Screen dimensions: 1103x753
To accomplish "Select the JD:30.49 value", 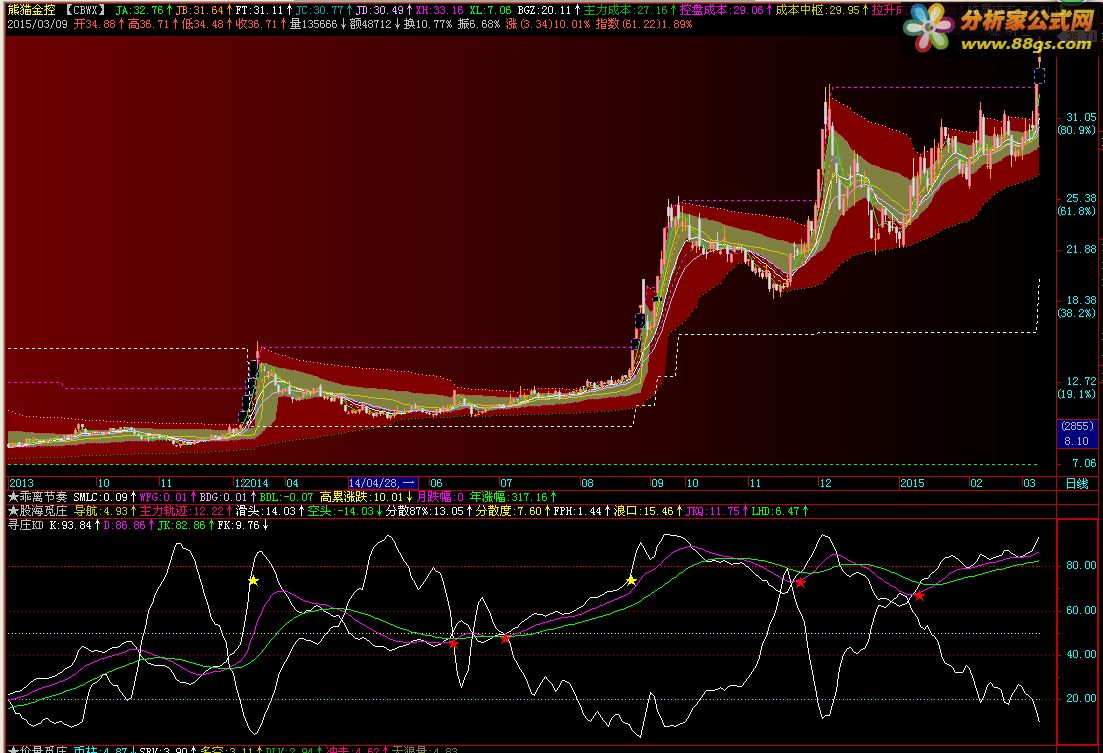I will [x=379, y=10].
